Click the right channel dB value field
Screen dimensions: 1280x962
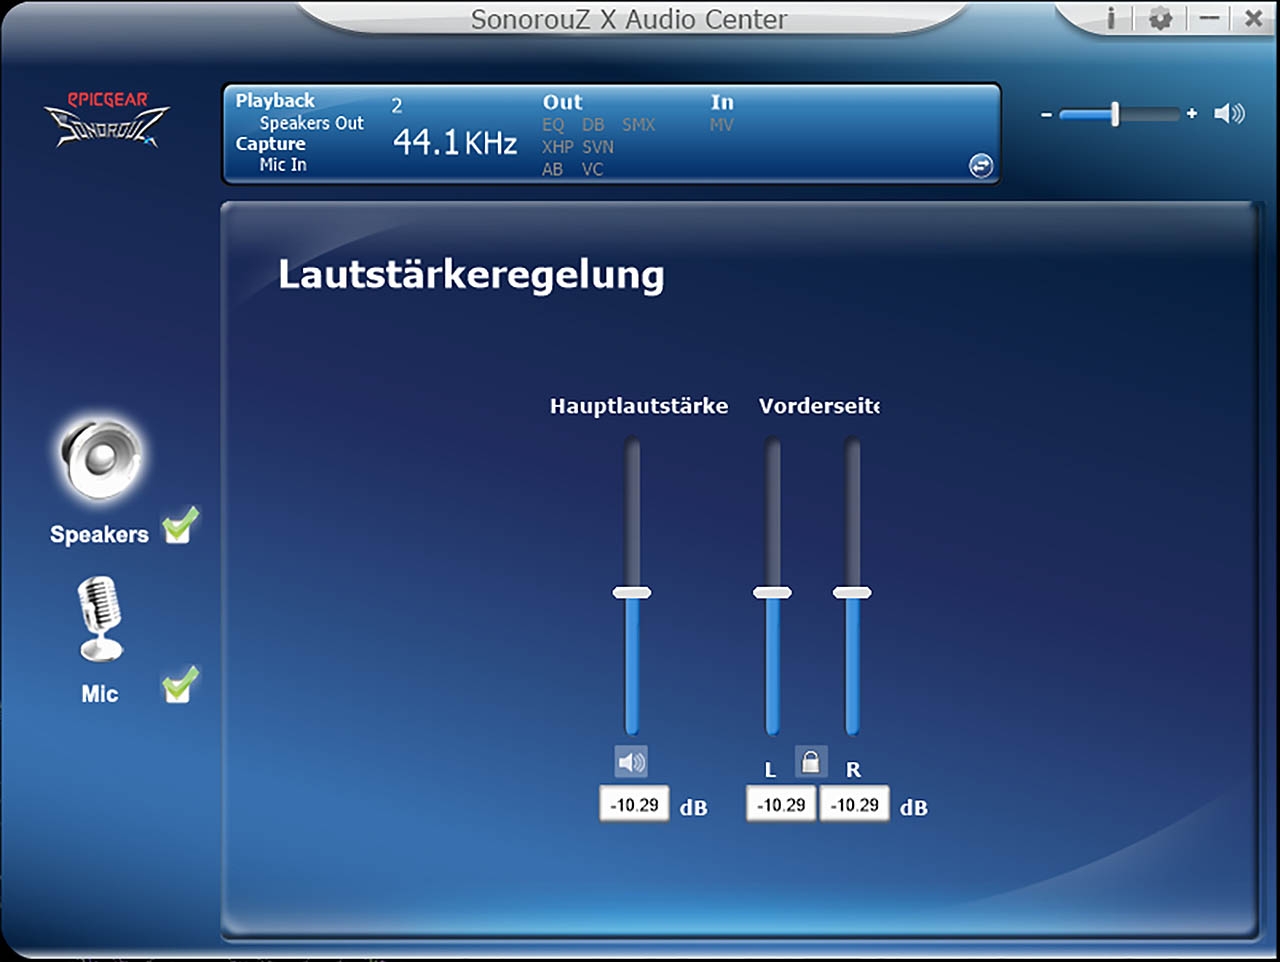coord(855,805)
